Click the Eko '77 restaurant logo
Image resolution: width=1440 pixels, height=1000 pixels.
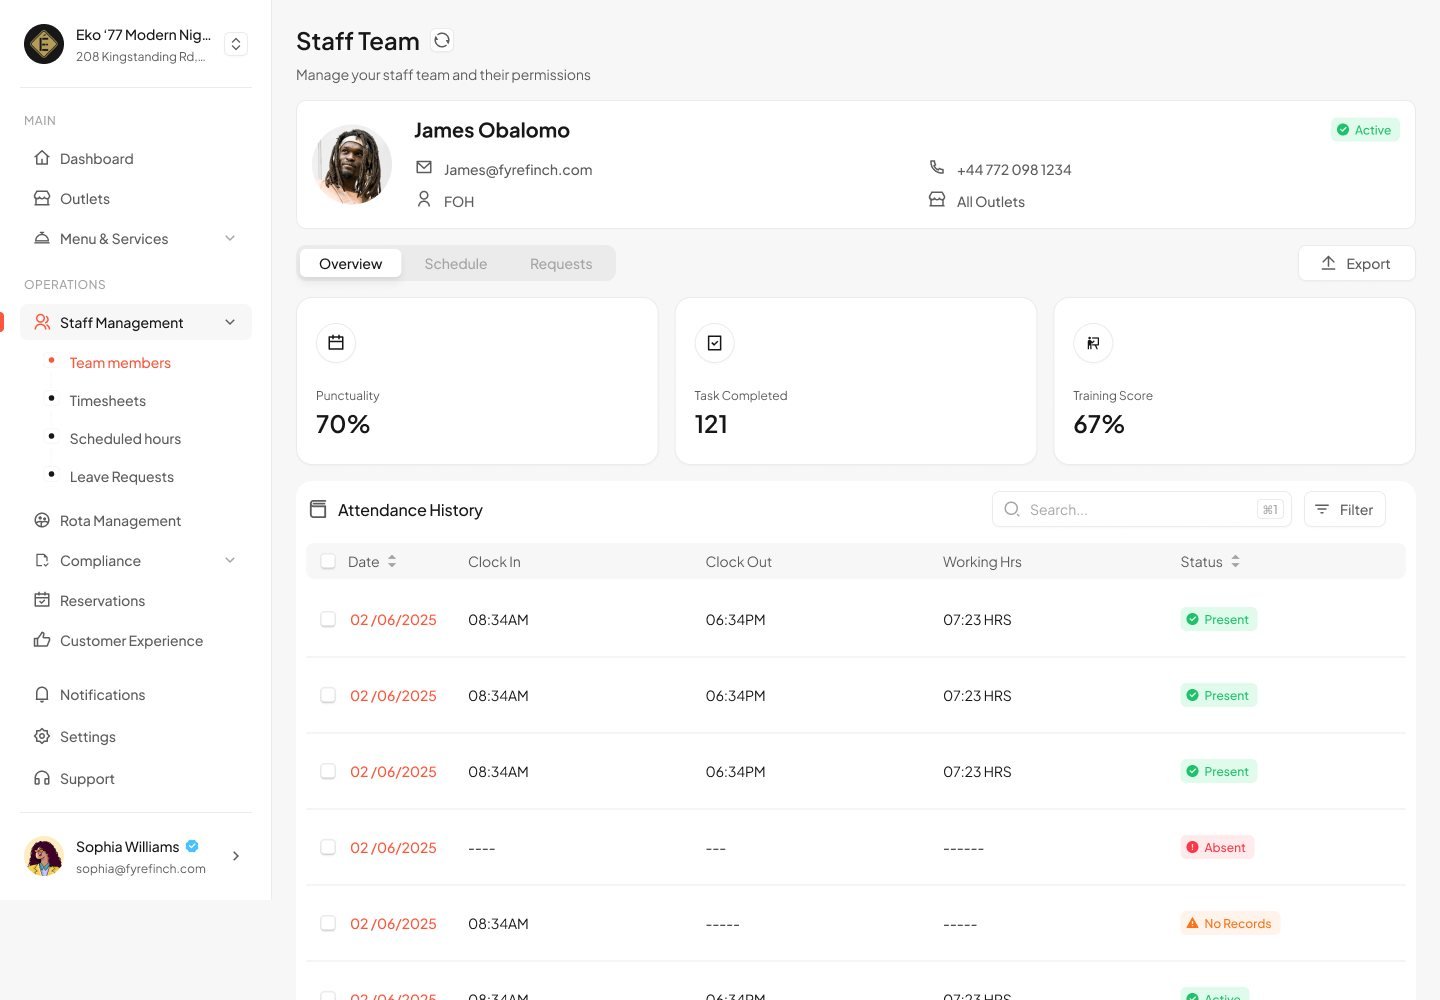click(44, 44)
